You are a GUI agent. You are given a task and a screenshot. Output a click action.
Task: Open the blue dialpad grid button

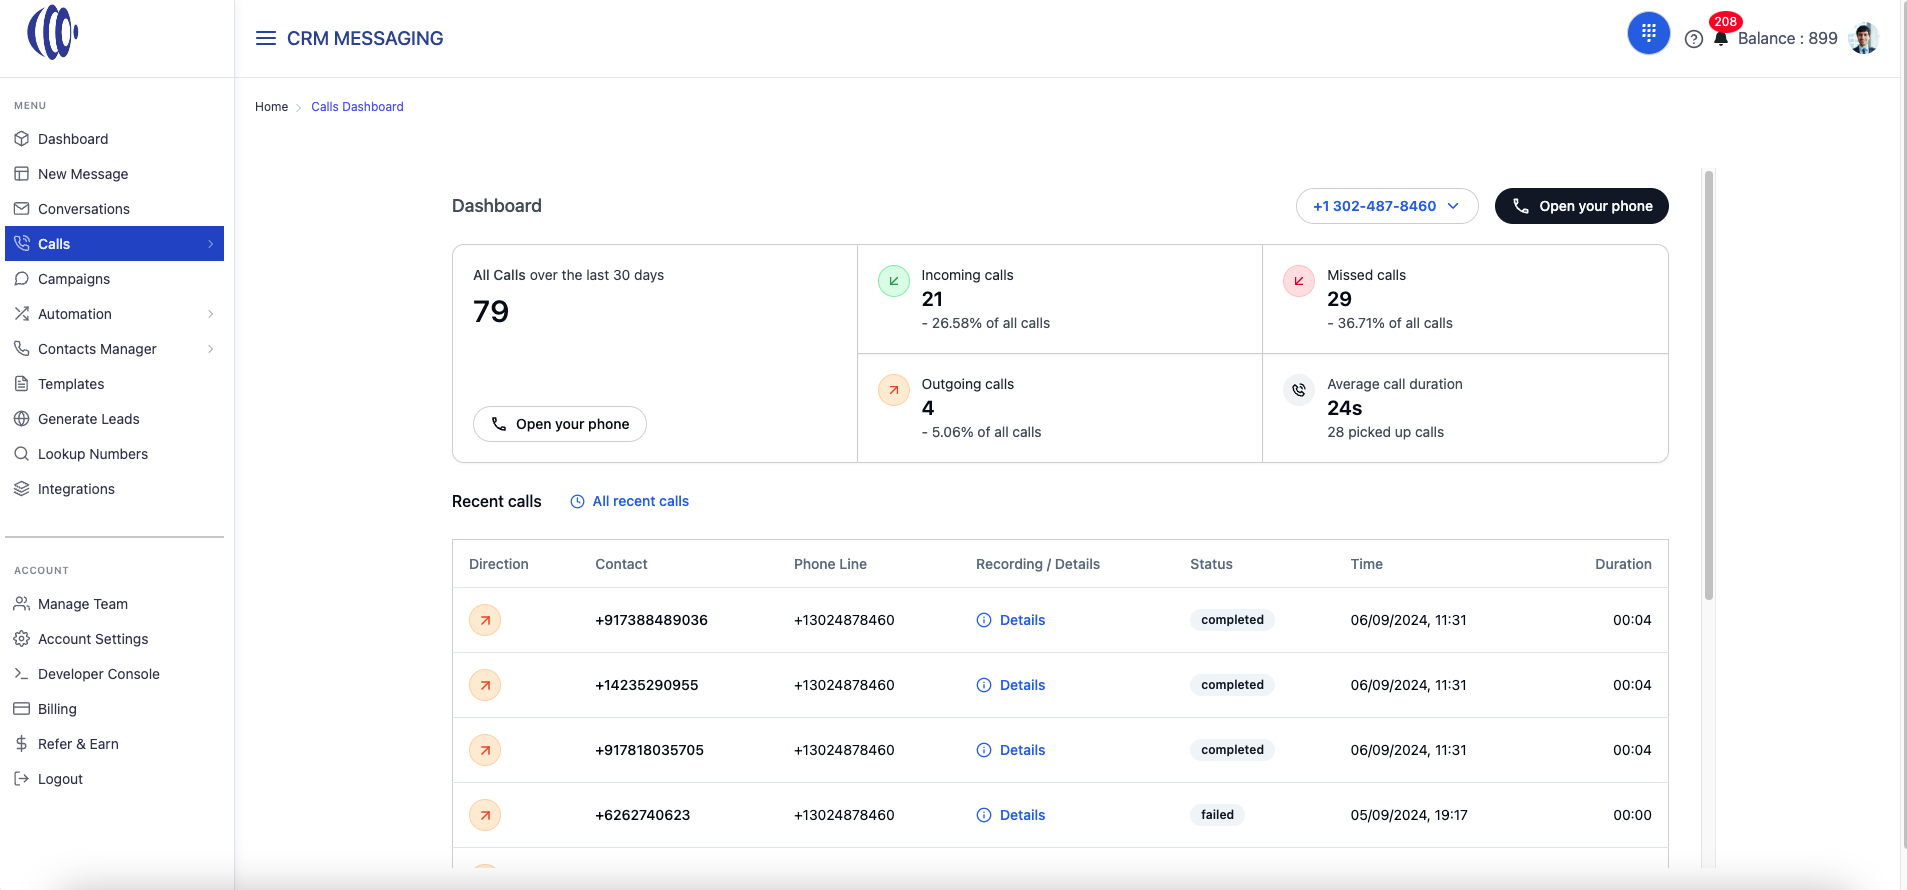click(1649, 33)
